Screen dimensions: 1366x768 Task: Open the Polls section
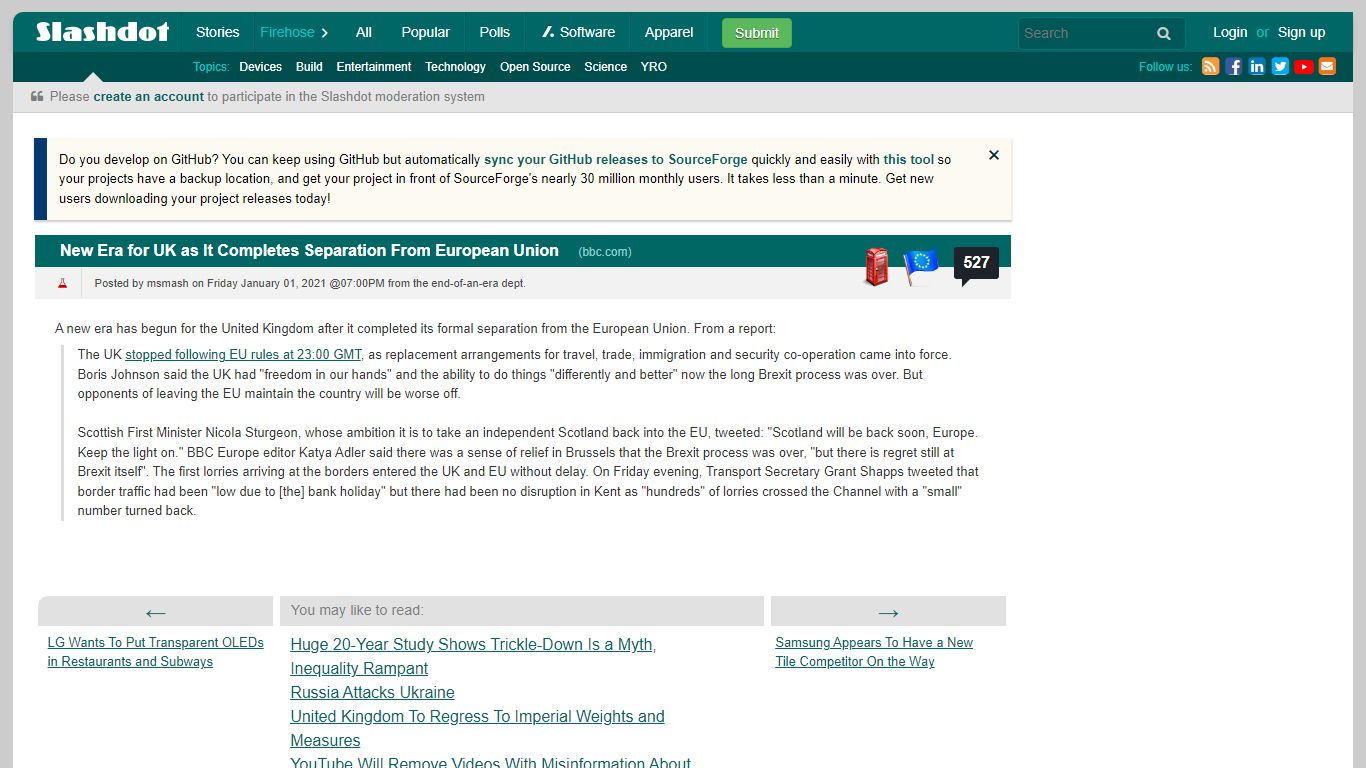495,32
